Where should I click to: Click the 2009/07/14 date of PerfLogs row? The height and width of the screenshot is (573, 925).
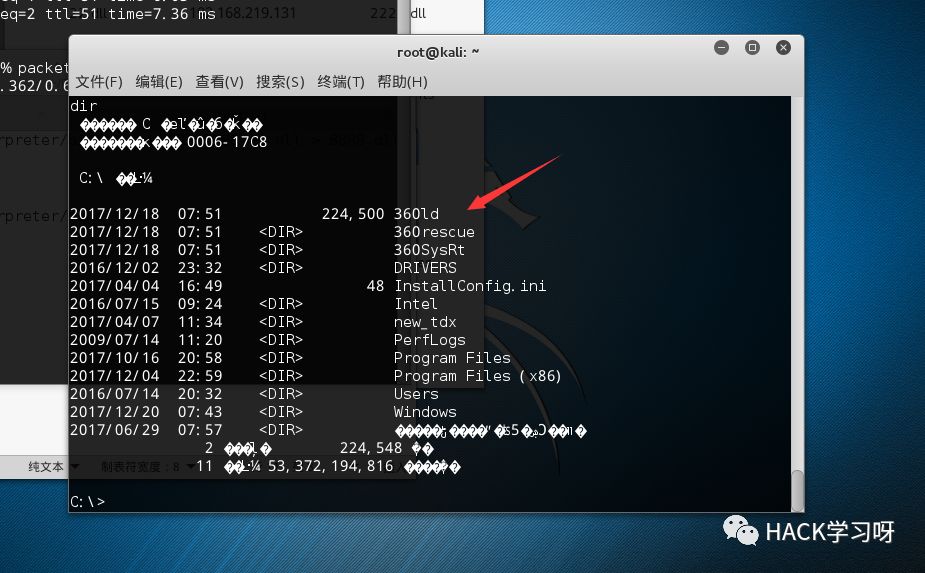(114, 340)
